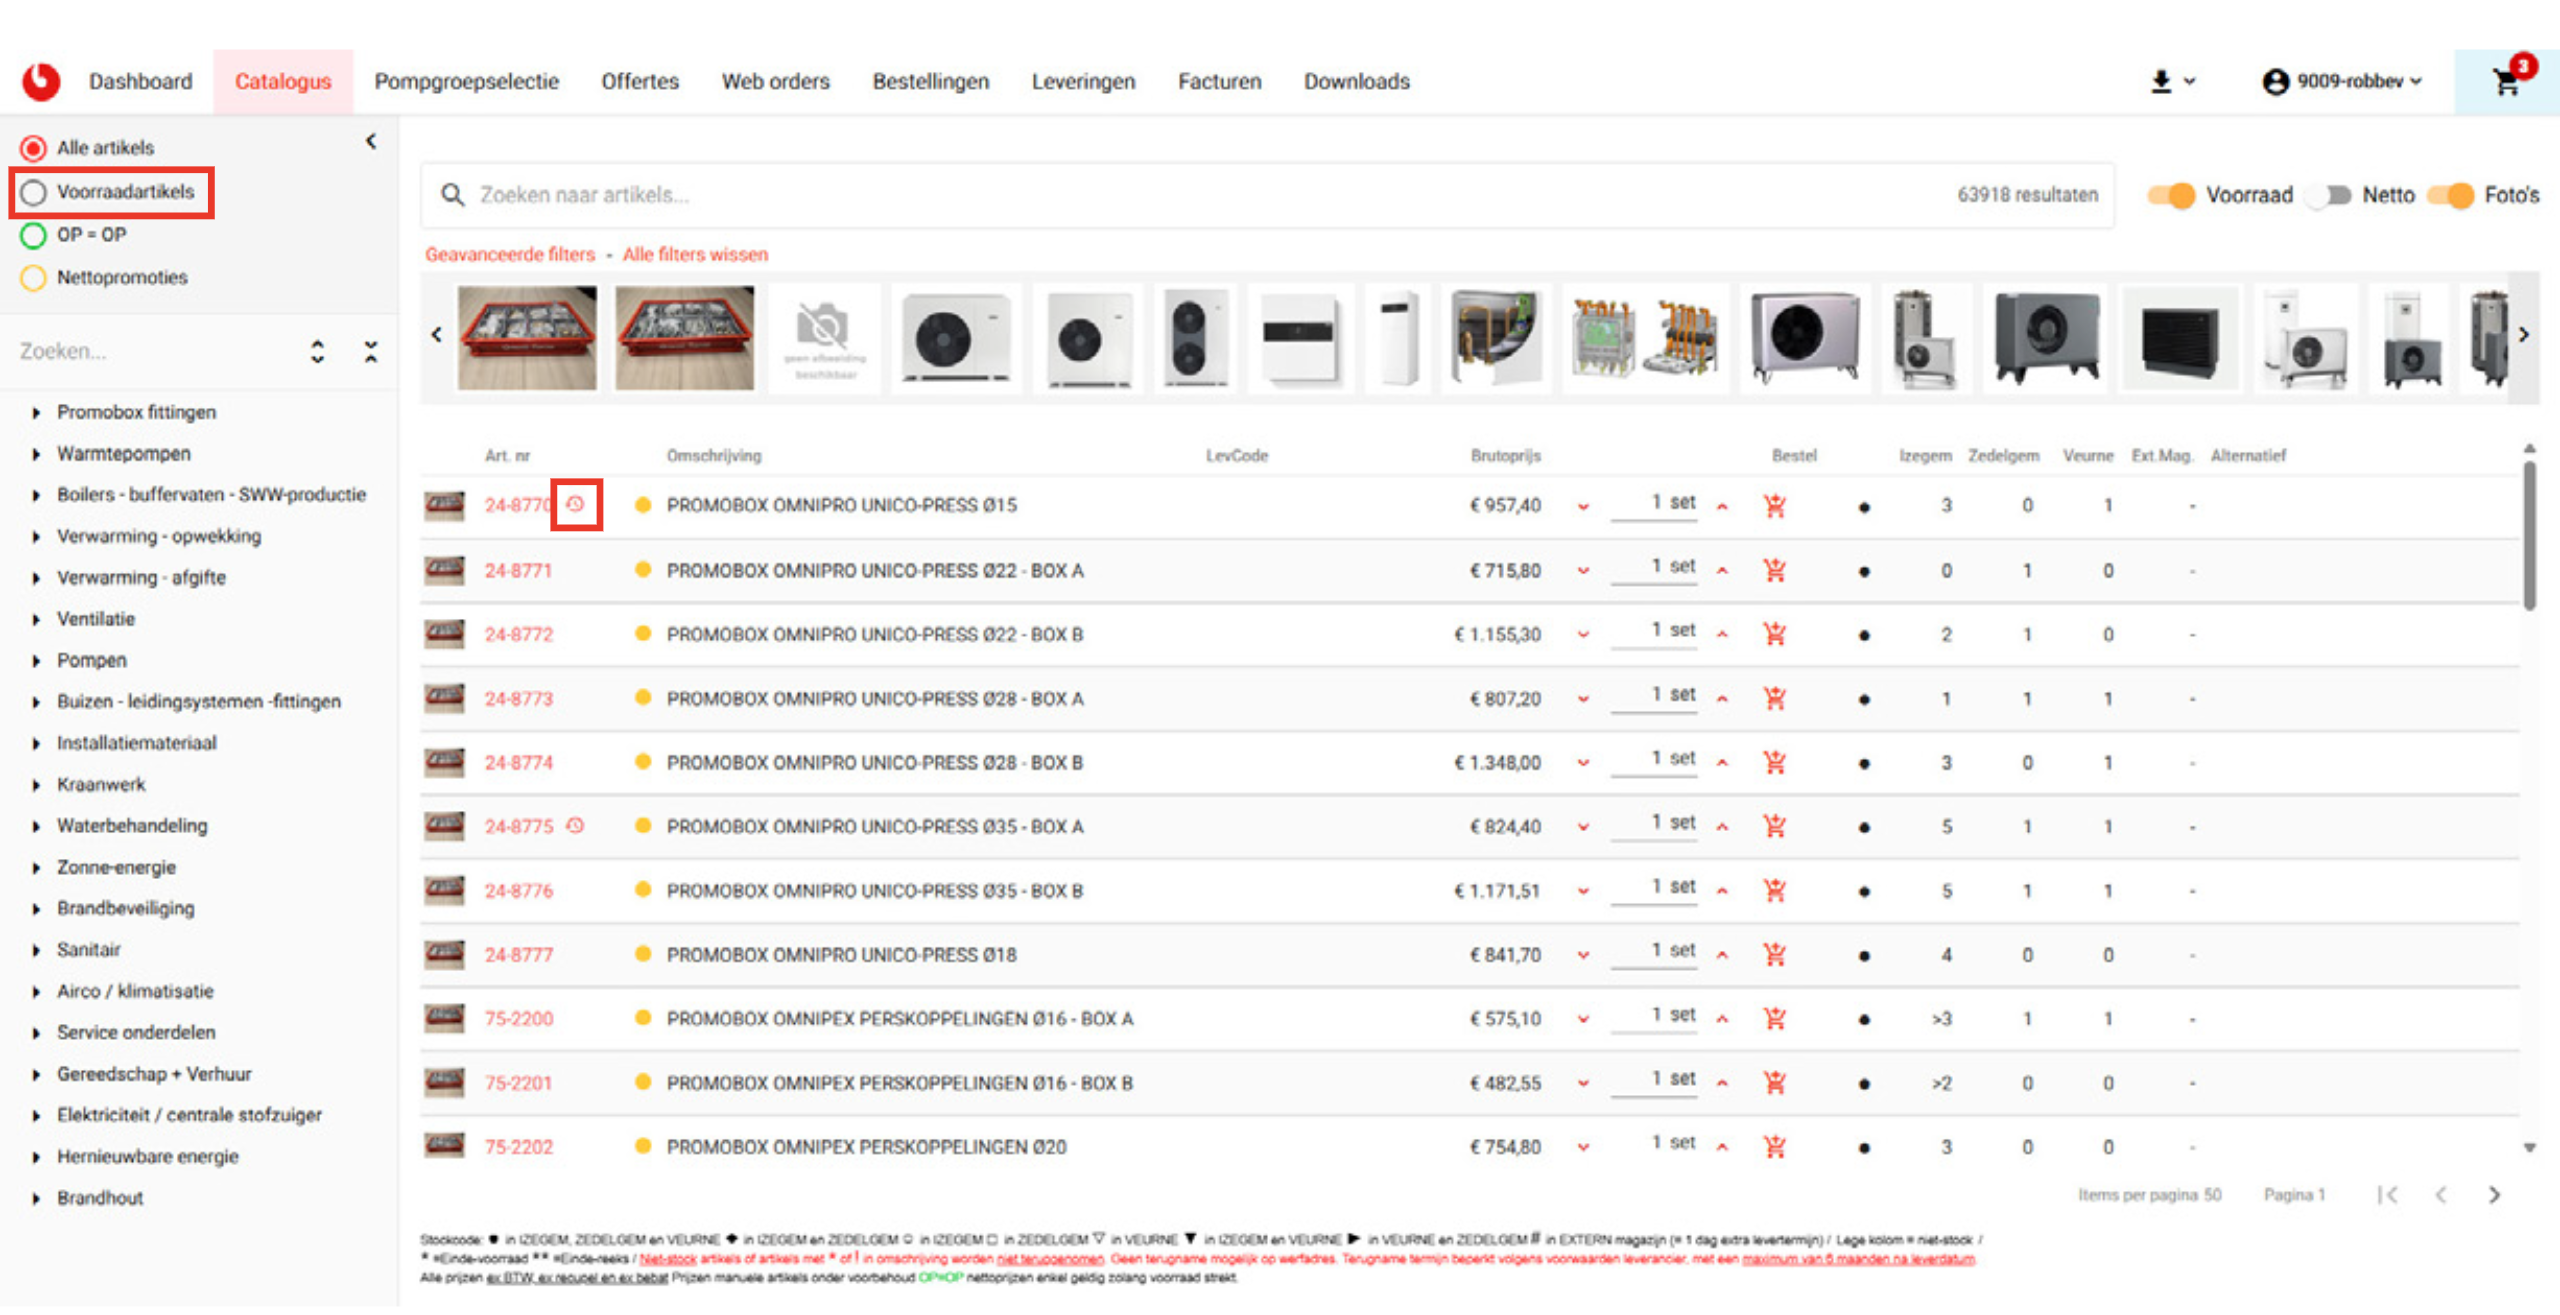Switch to the Offertes tab

640,82
